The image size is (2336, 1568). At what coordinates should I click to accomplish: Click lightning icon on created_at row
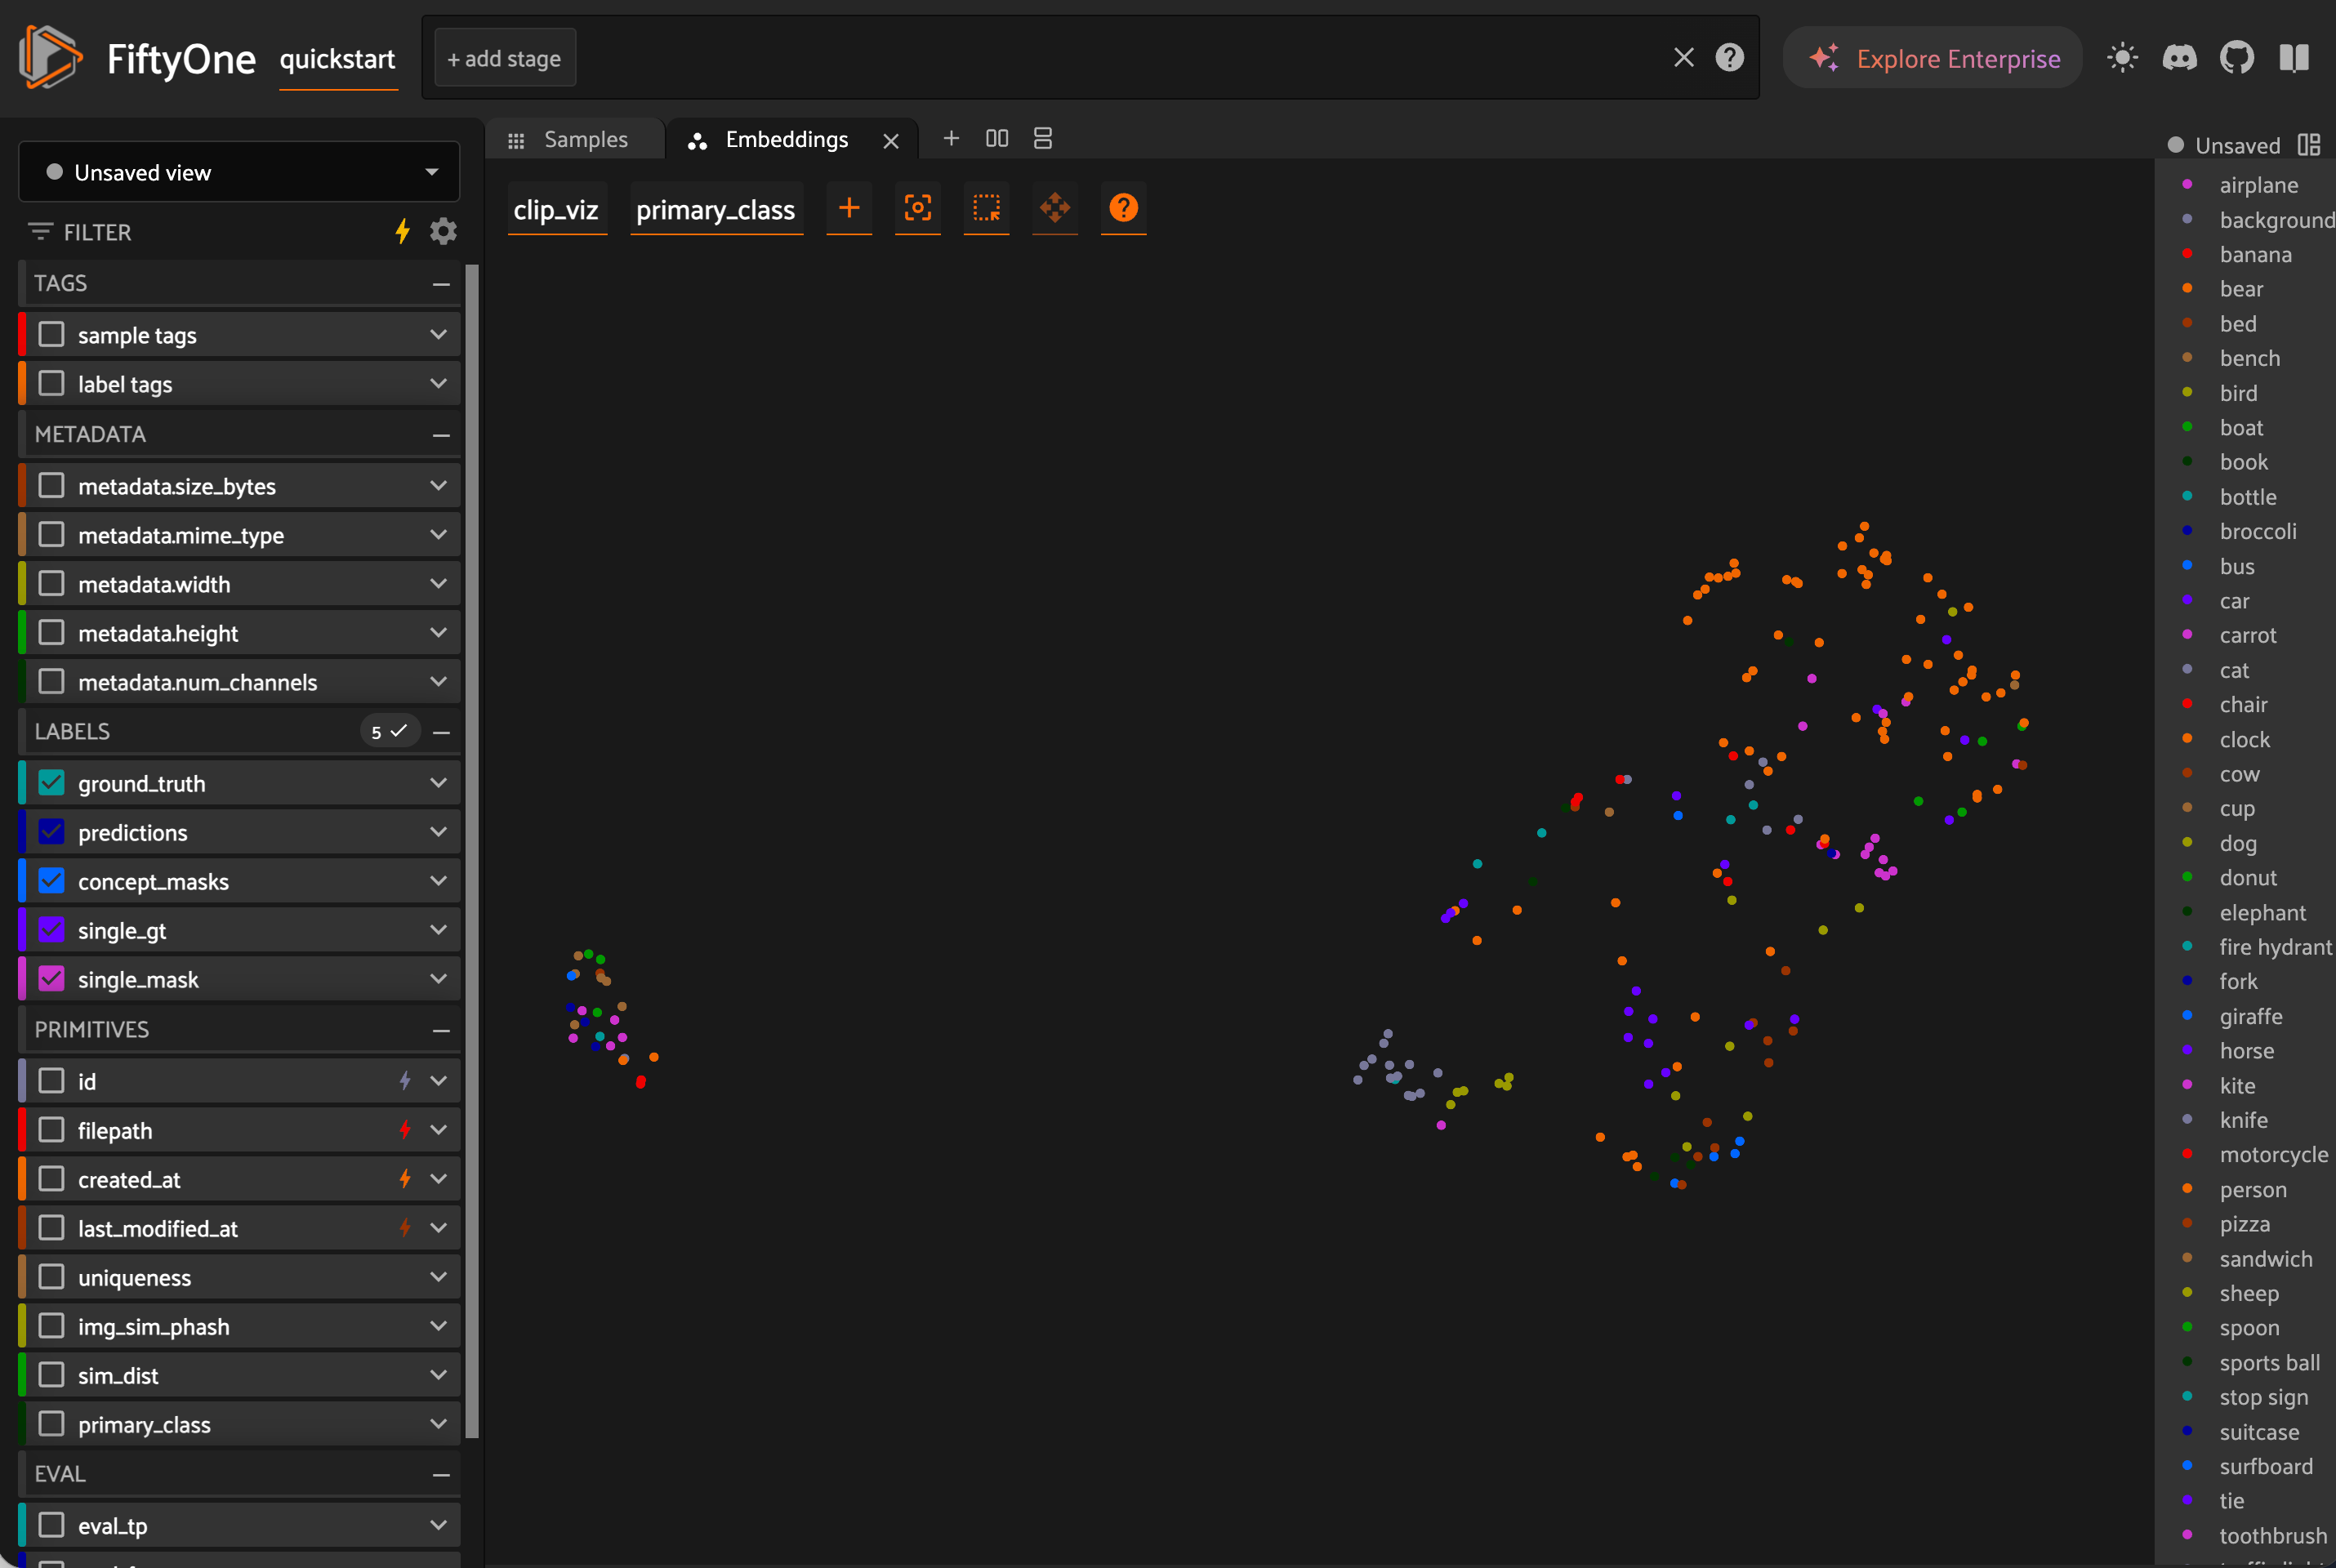coord(405,1179)
